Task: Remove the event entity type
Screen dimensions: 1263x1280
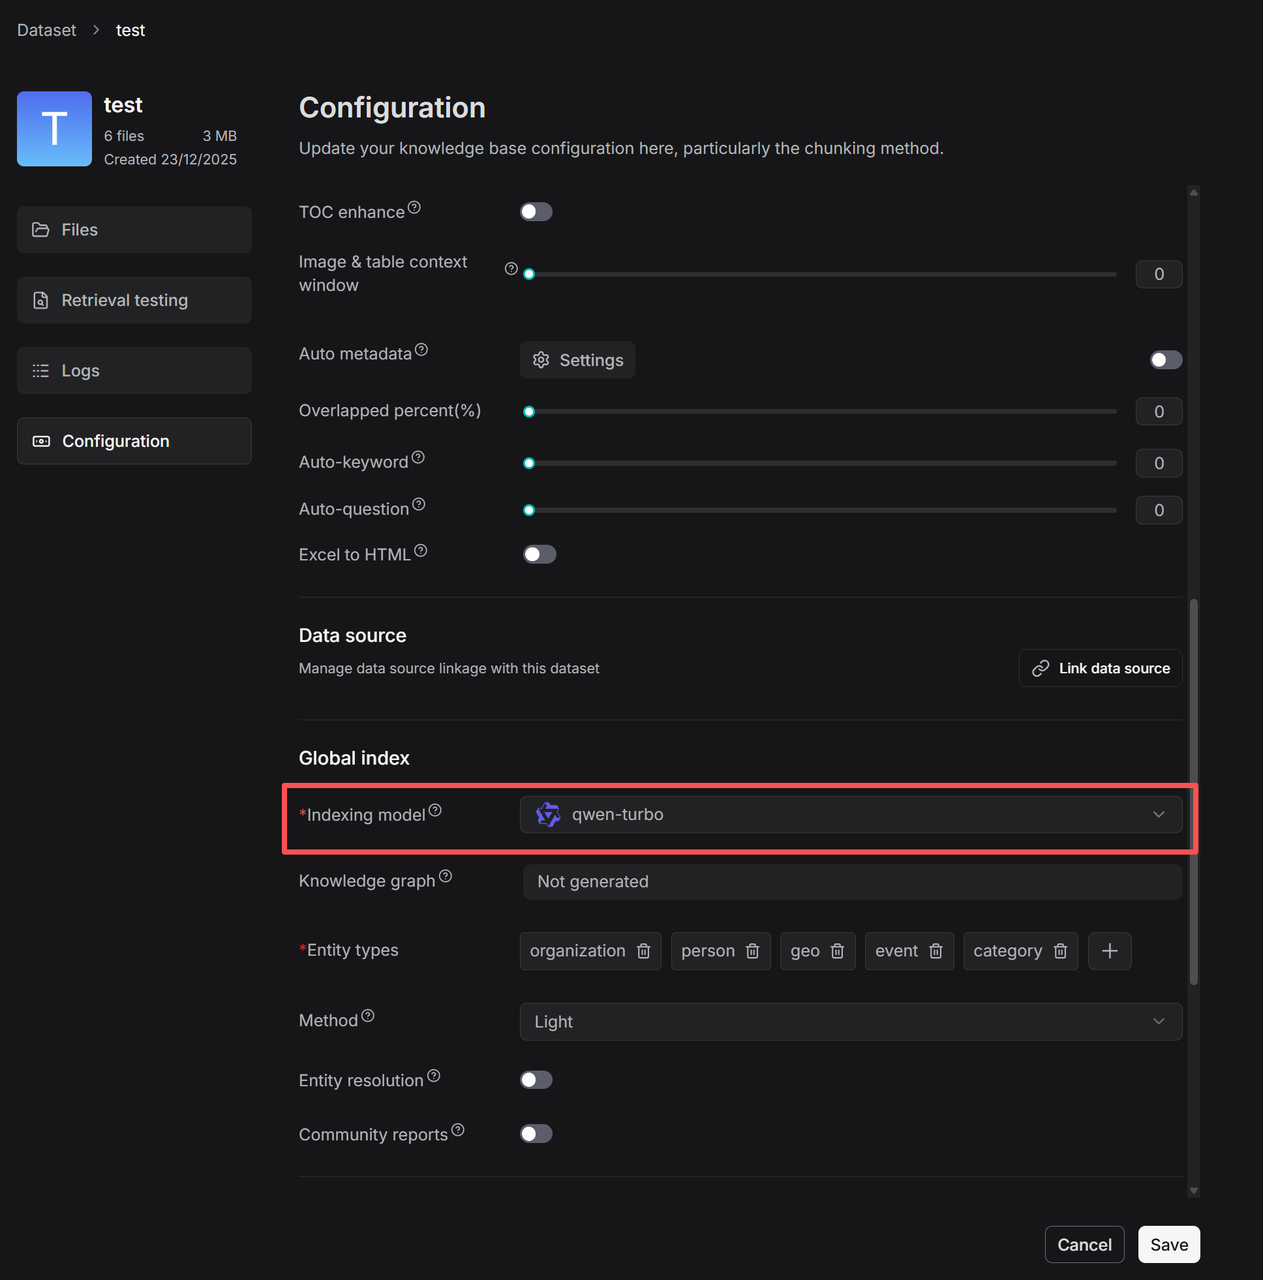Action: tap(936, 951)
